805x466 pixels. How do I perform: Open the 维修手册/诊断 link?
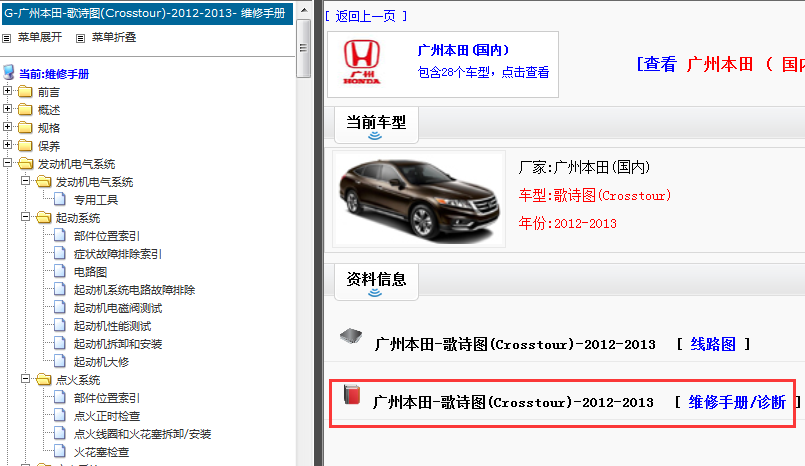tap(737, 402)
